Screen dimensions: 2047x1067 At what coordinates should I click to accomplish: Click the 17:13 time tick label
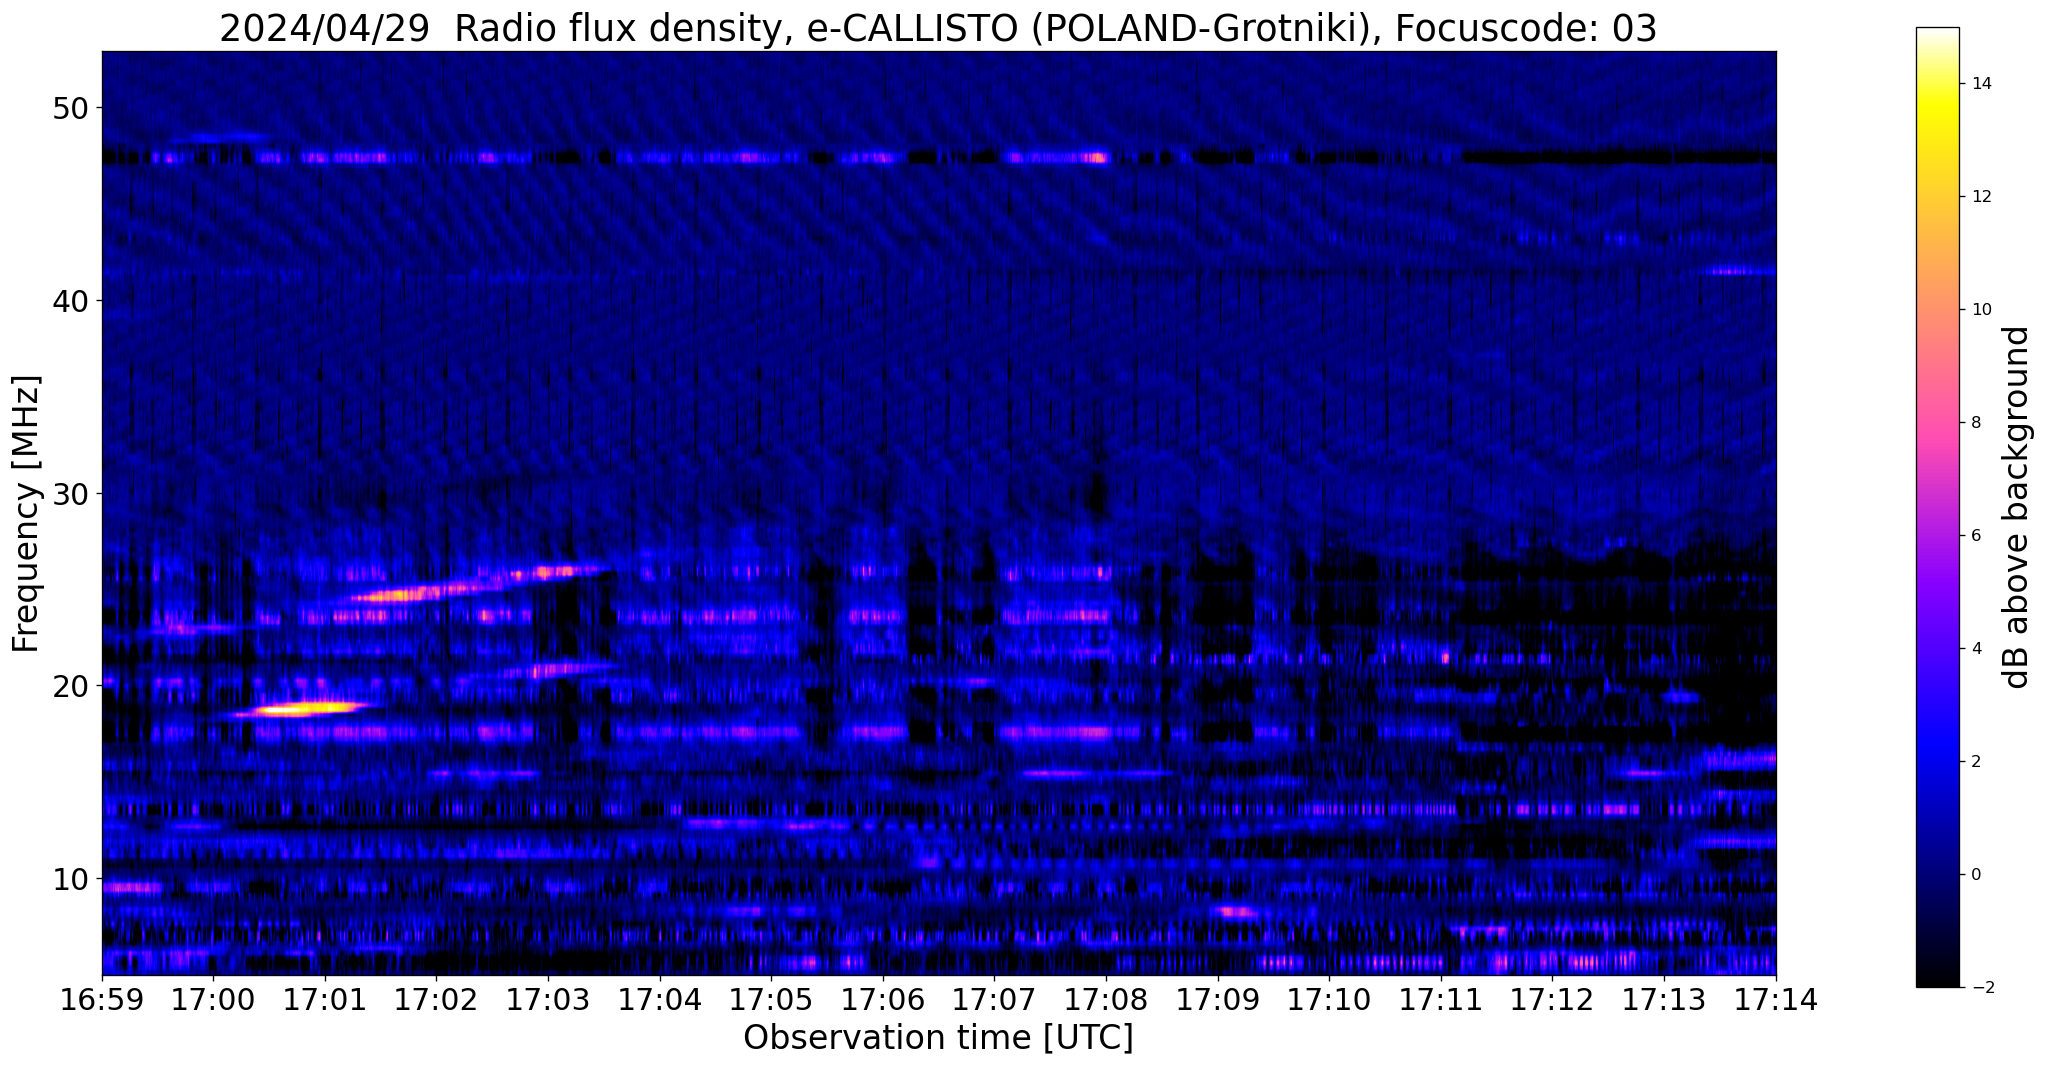tap(1664, 999)
